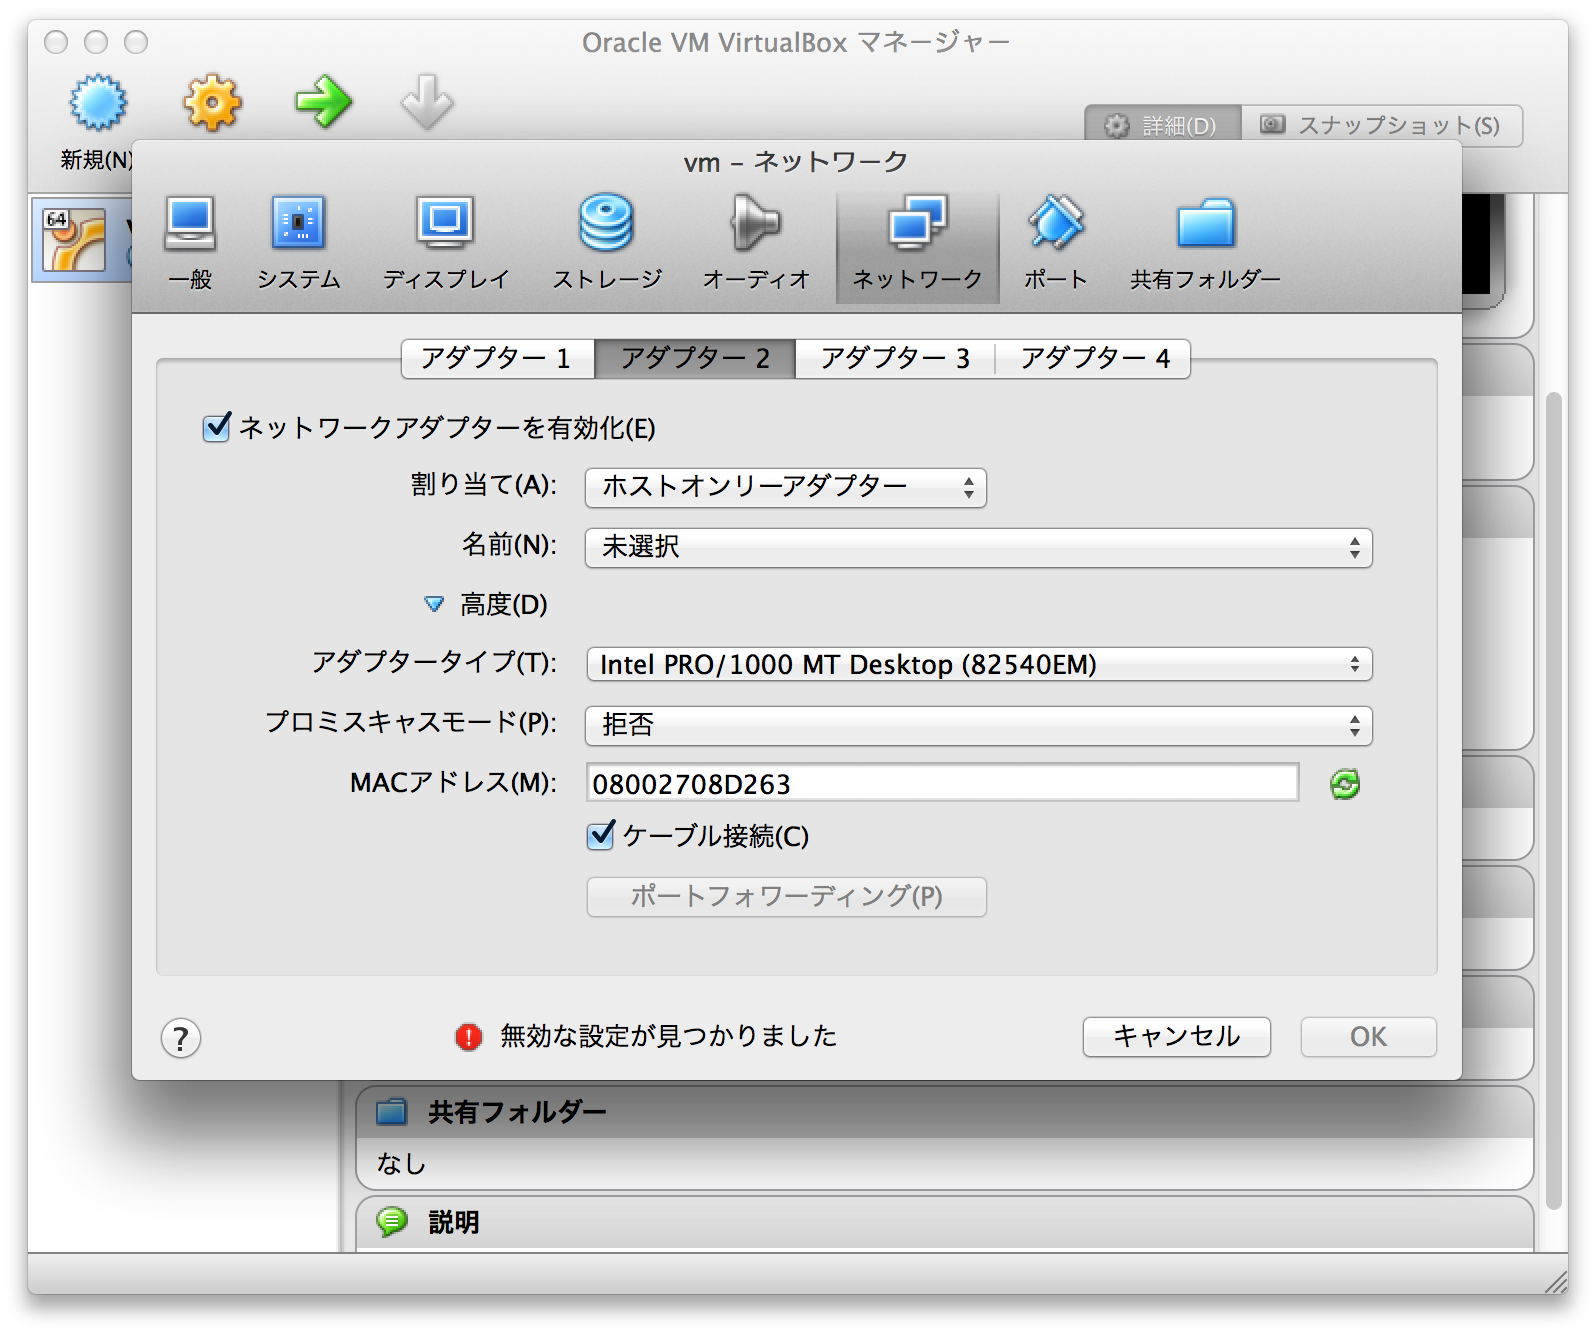Toggle ケーブル接続(C) checkbox
1596x1334 pixels.
pos(601,835)
